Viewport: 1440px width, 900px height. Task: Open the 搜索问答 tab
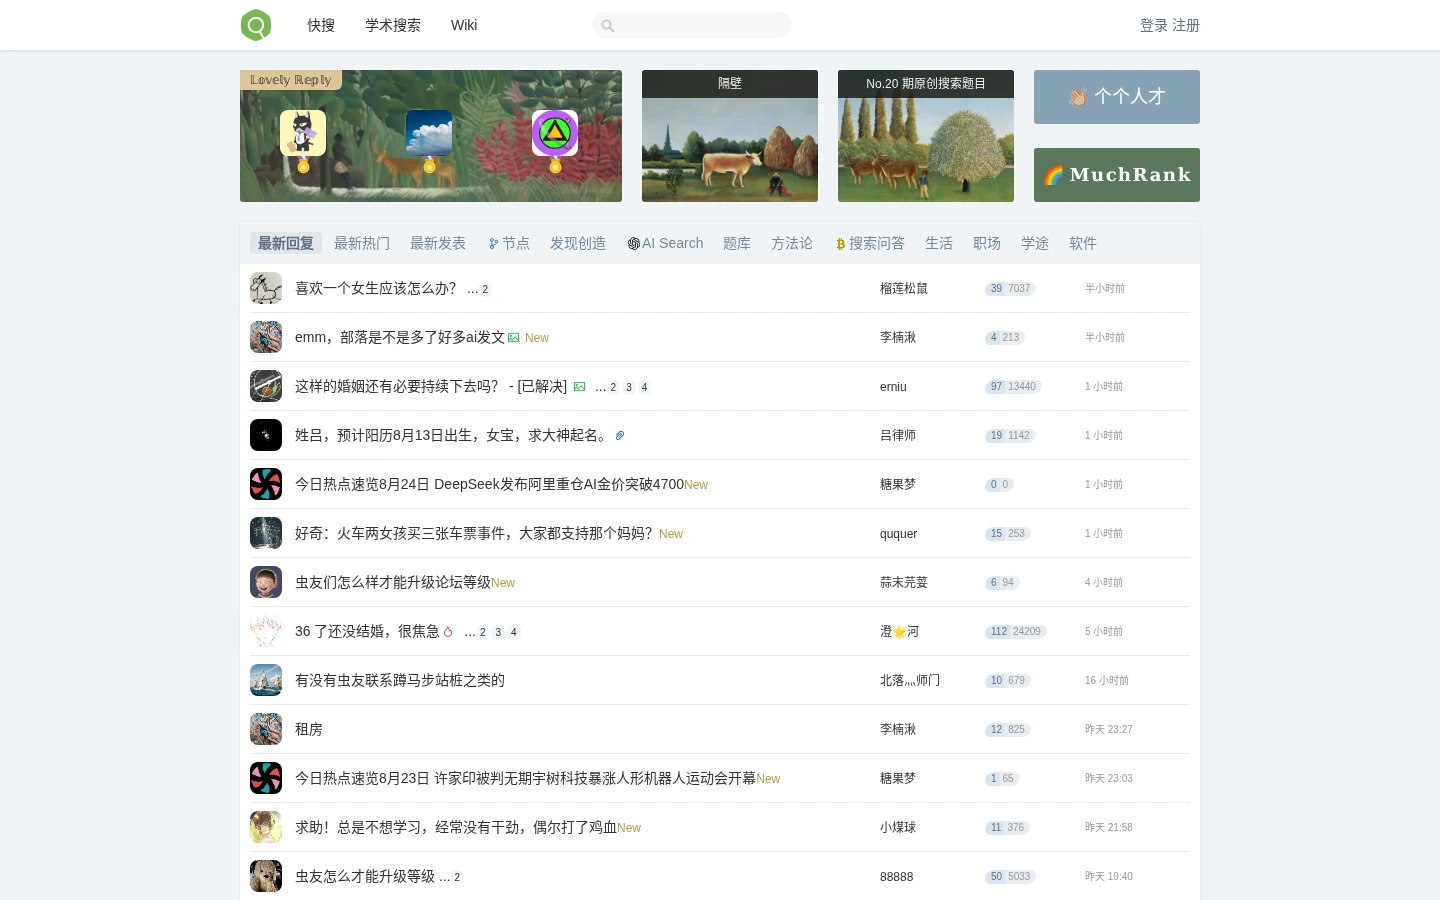tap(870, 243)
